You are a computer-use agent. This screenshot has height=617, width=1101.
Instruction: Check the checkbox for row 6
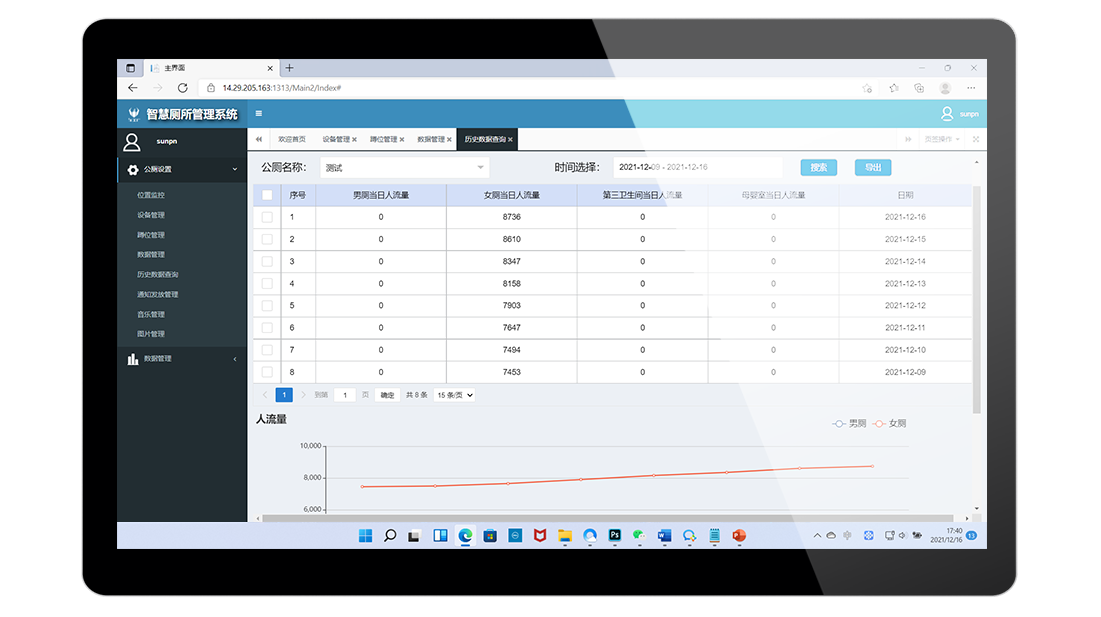[x=267, y=328]
